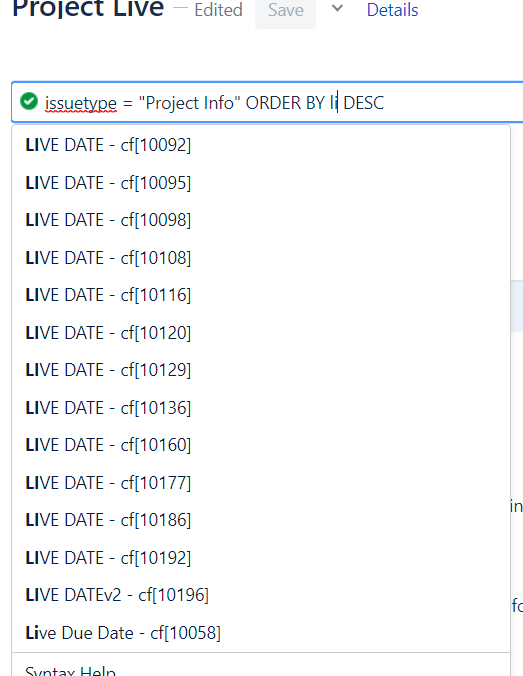This screenshot has height=676, width=523.
Task: Click the green valid-query checkmark icon
Action: (x=29, y=102)
